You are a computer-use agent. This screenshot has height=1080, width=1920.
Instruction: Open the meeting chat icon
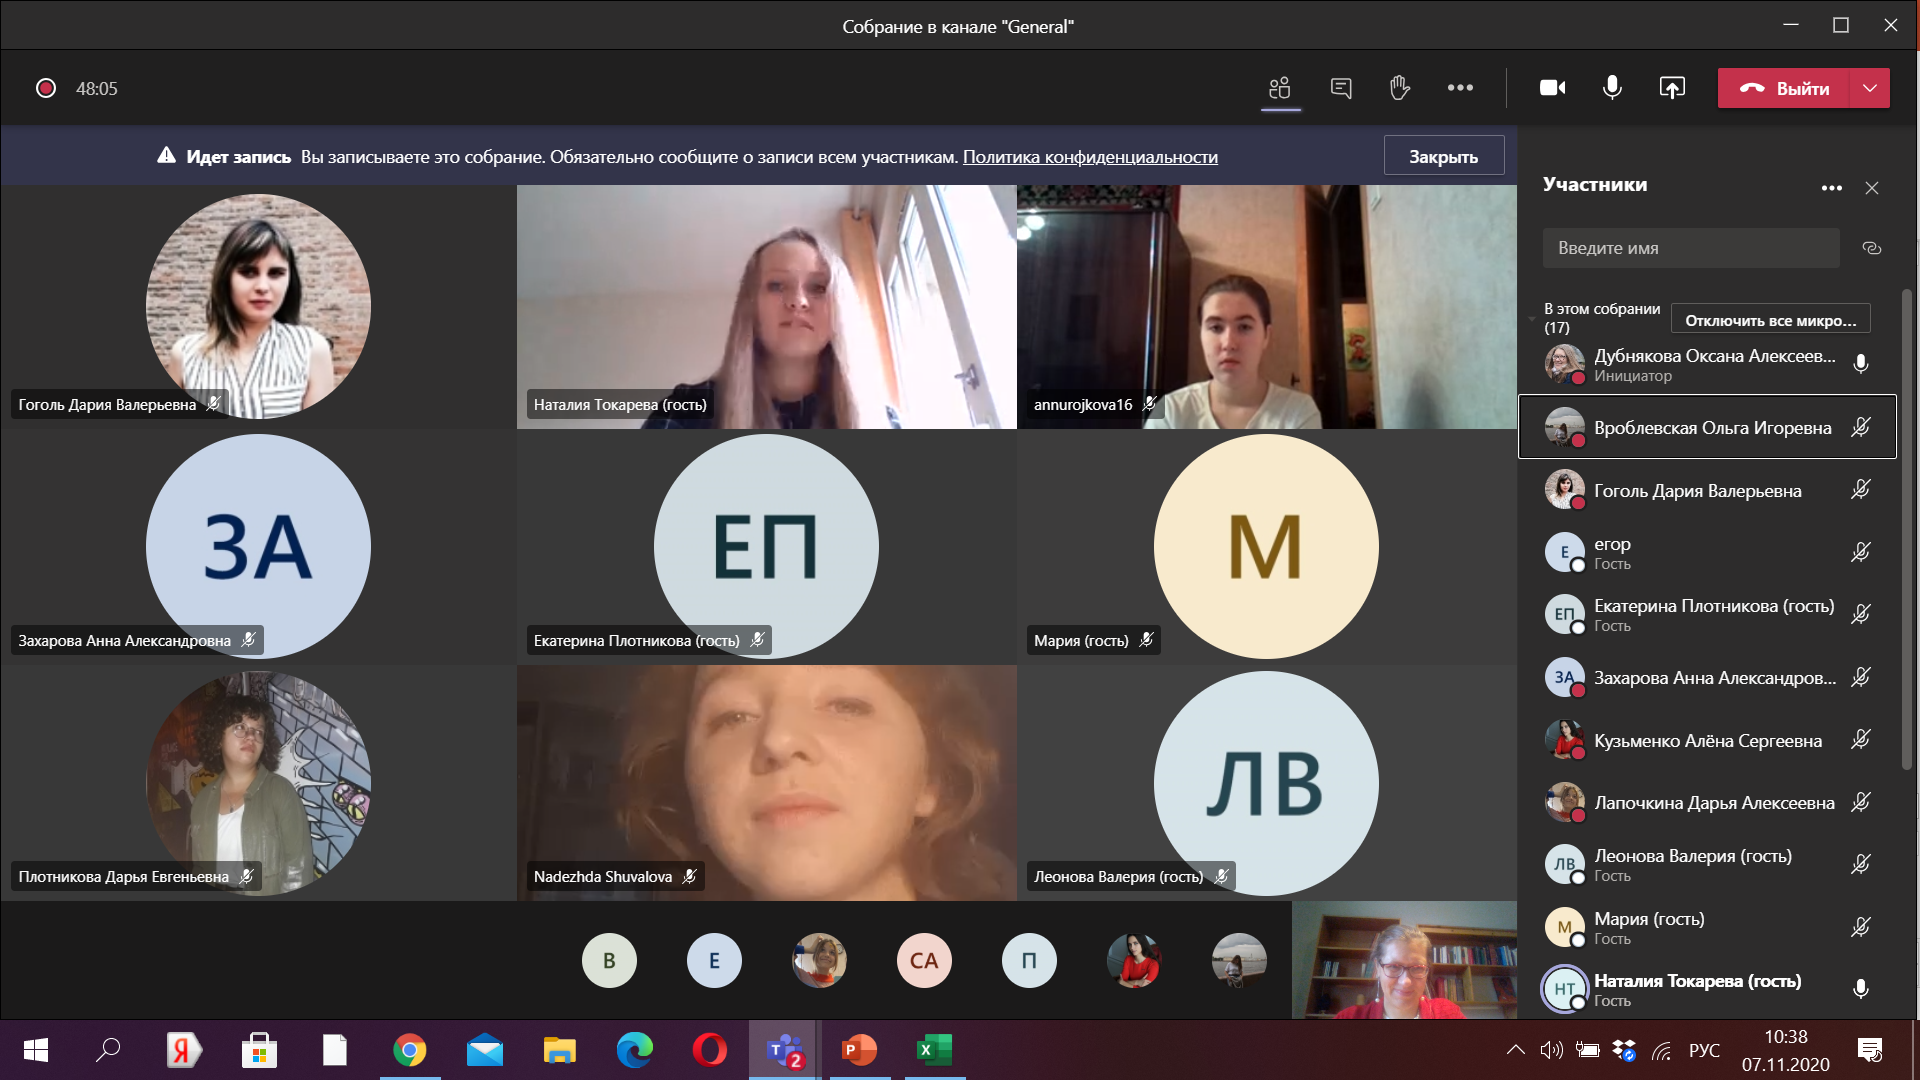tap(1341, 88)
